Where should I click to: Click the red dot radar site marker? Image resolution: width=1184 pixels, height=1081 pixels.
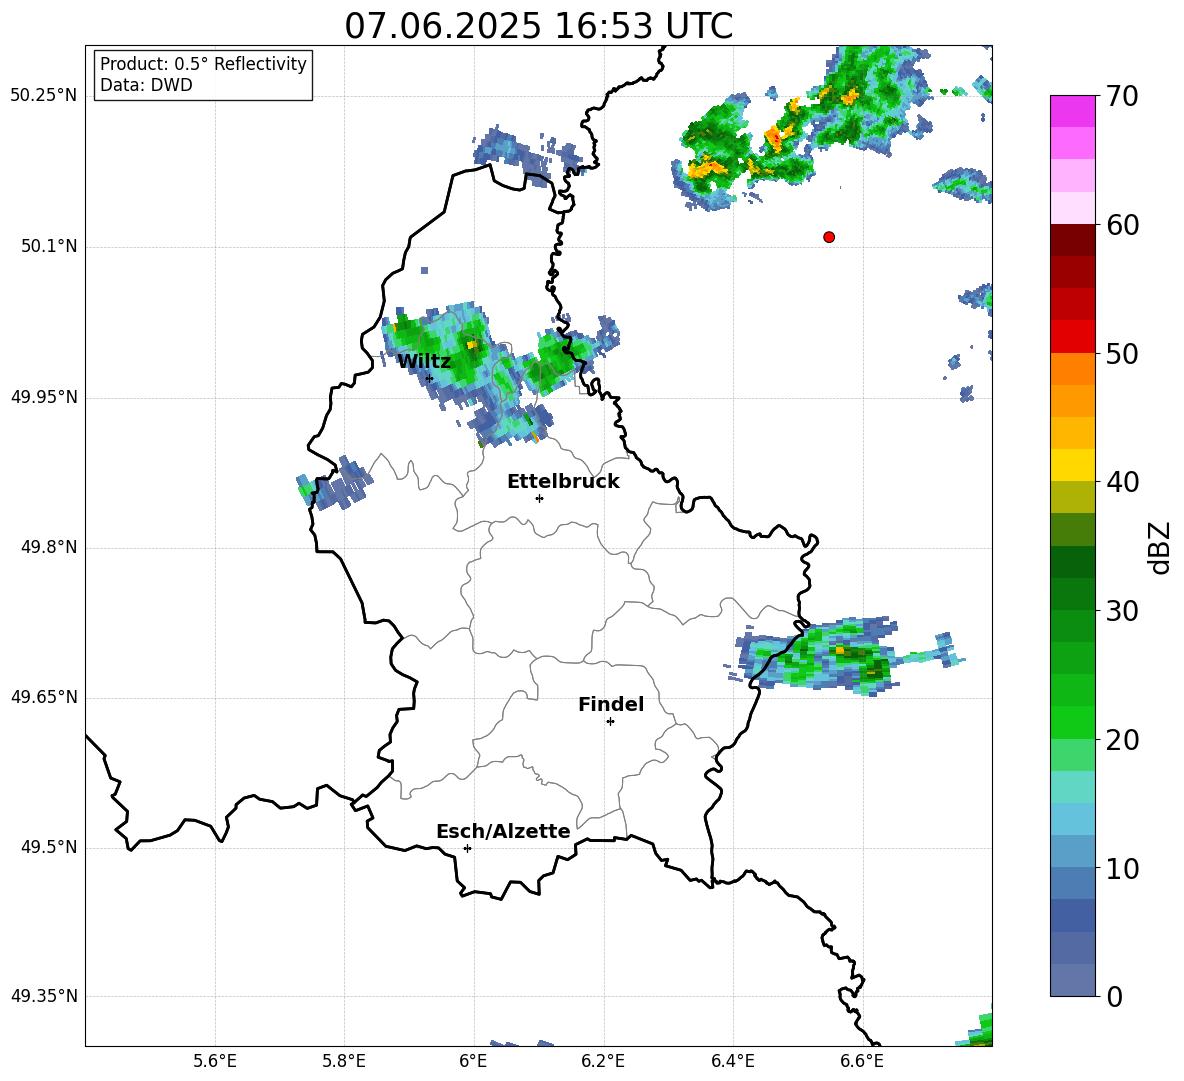click(829, 237)
